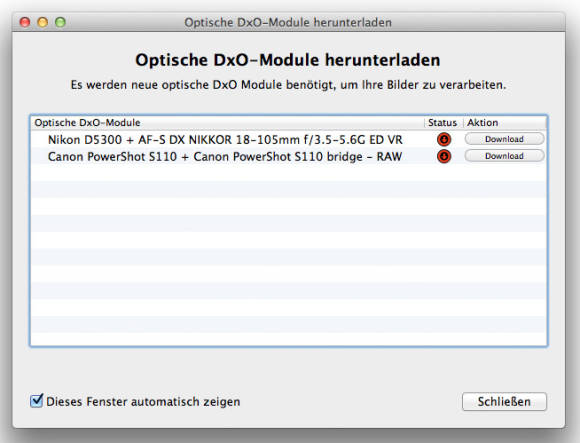The width and height of the screenshot is (580, 443).
Task: Click the red status icon for Nikon D5300
Action: click(x=444, y=139)
